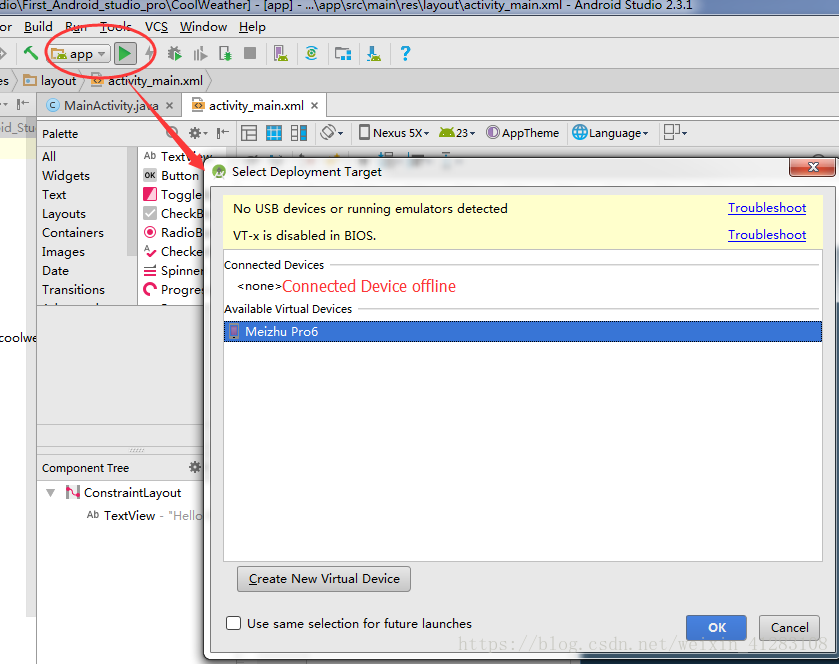Open the Help menu

point(252,27)
